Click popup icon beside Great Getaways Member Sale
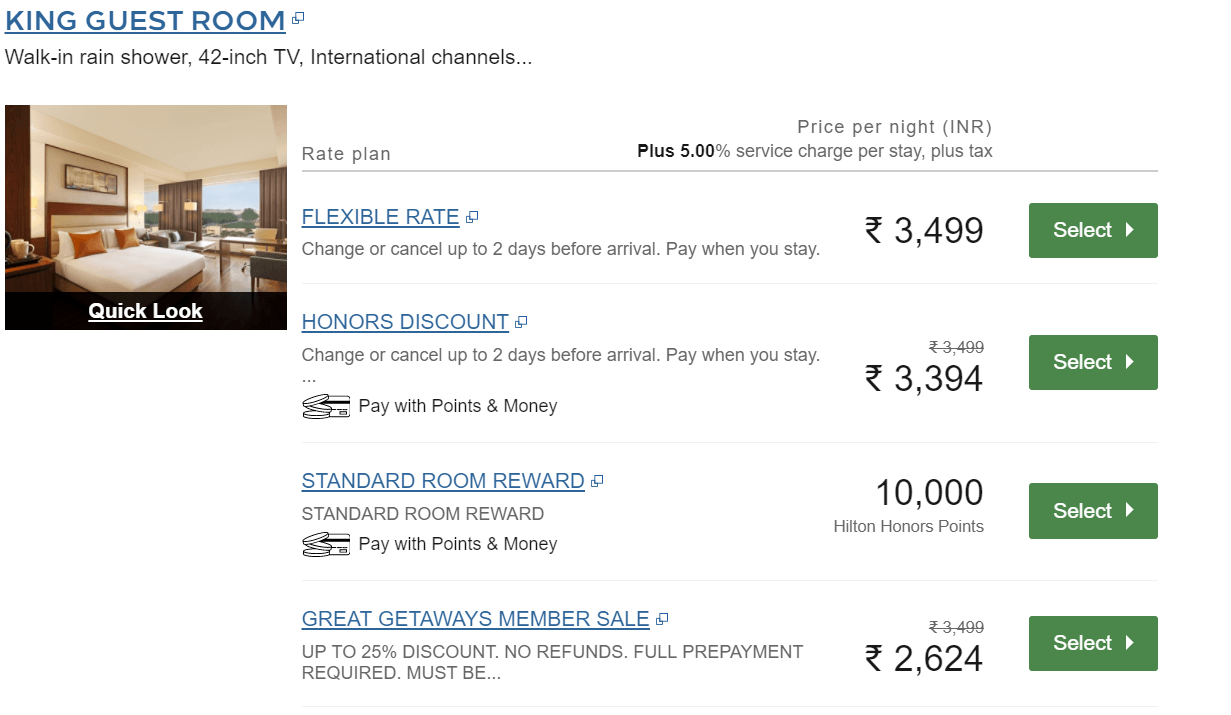Image resolution: width=1231 pixels, height=715 pixels. [662, 619]
